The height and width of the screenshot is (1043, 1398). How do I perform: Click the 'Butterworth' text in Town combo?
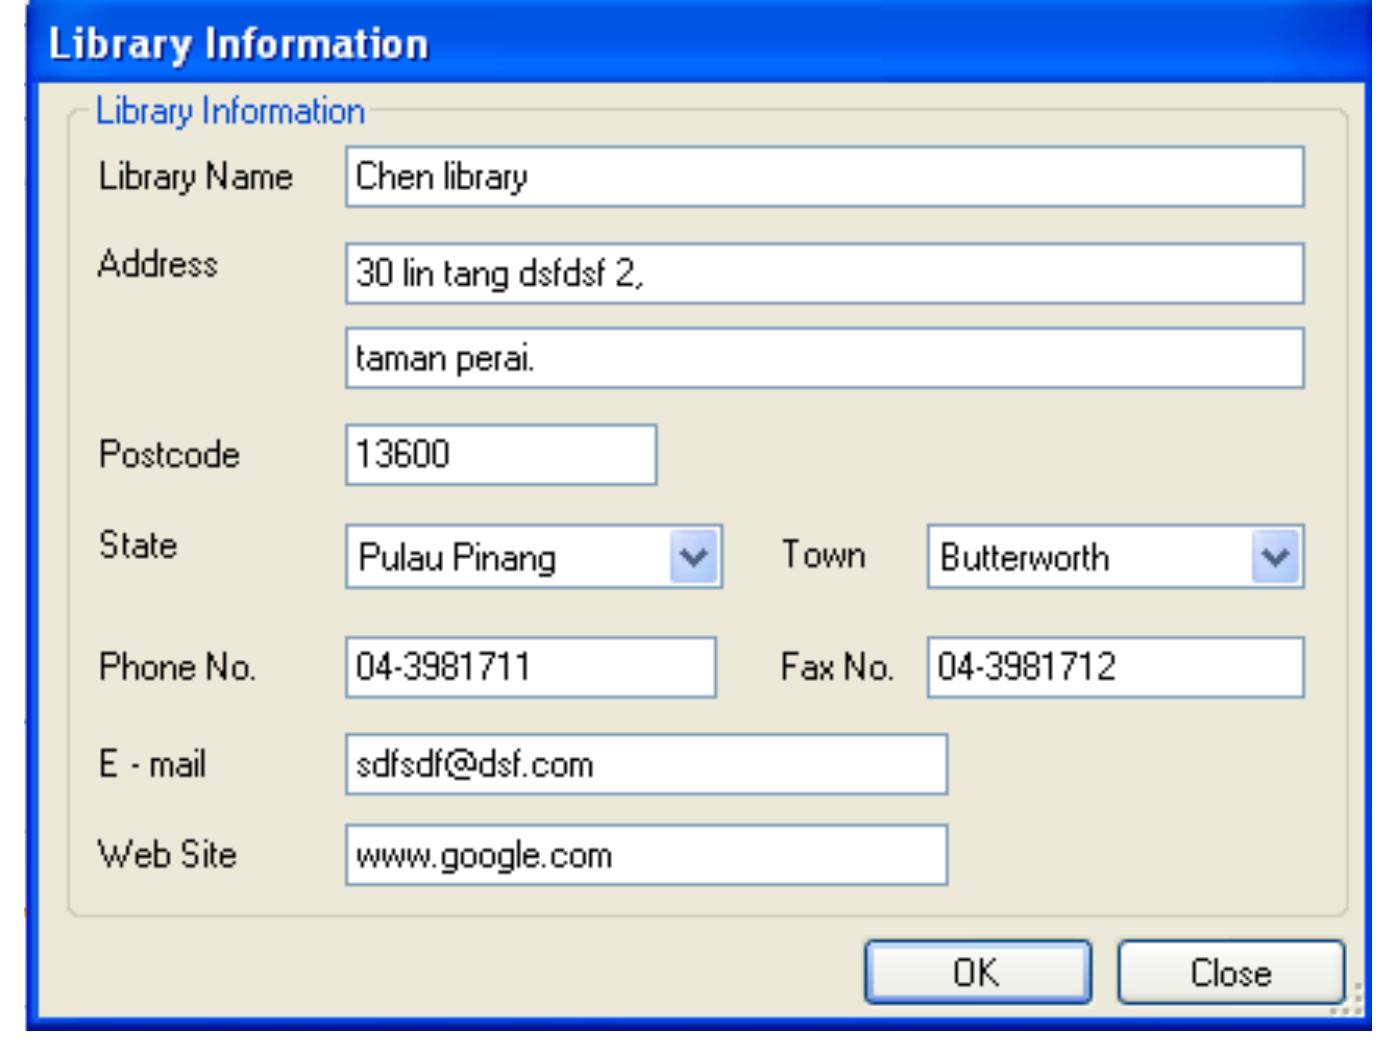tap(1024, 557)
